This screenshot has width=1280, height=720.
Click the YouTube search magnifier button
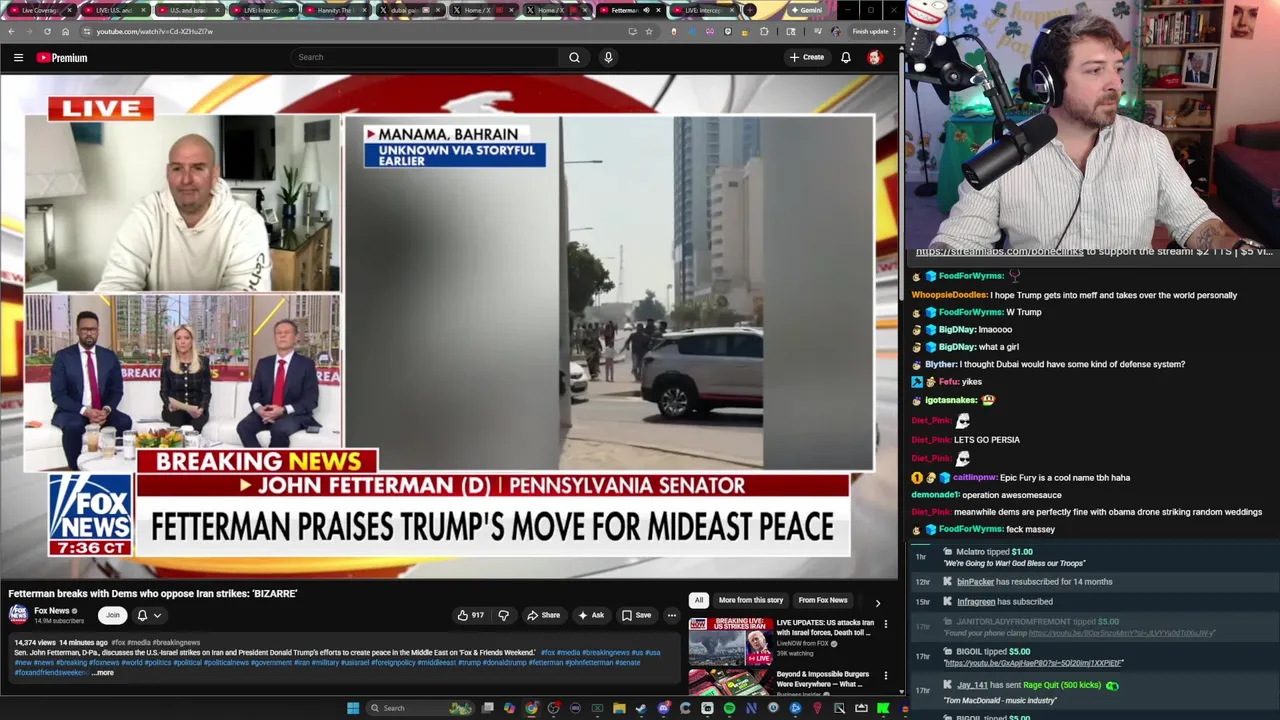[x=574, y=57]
